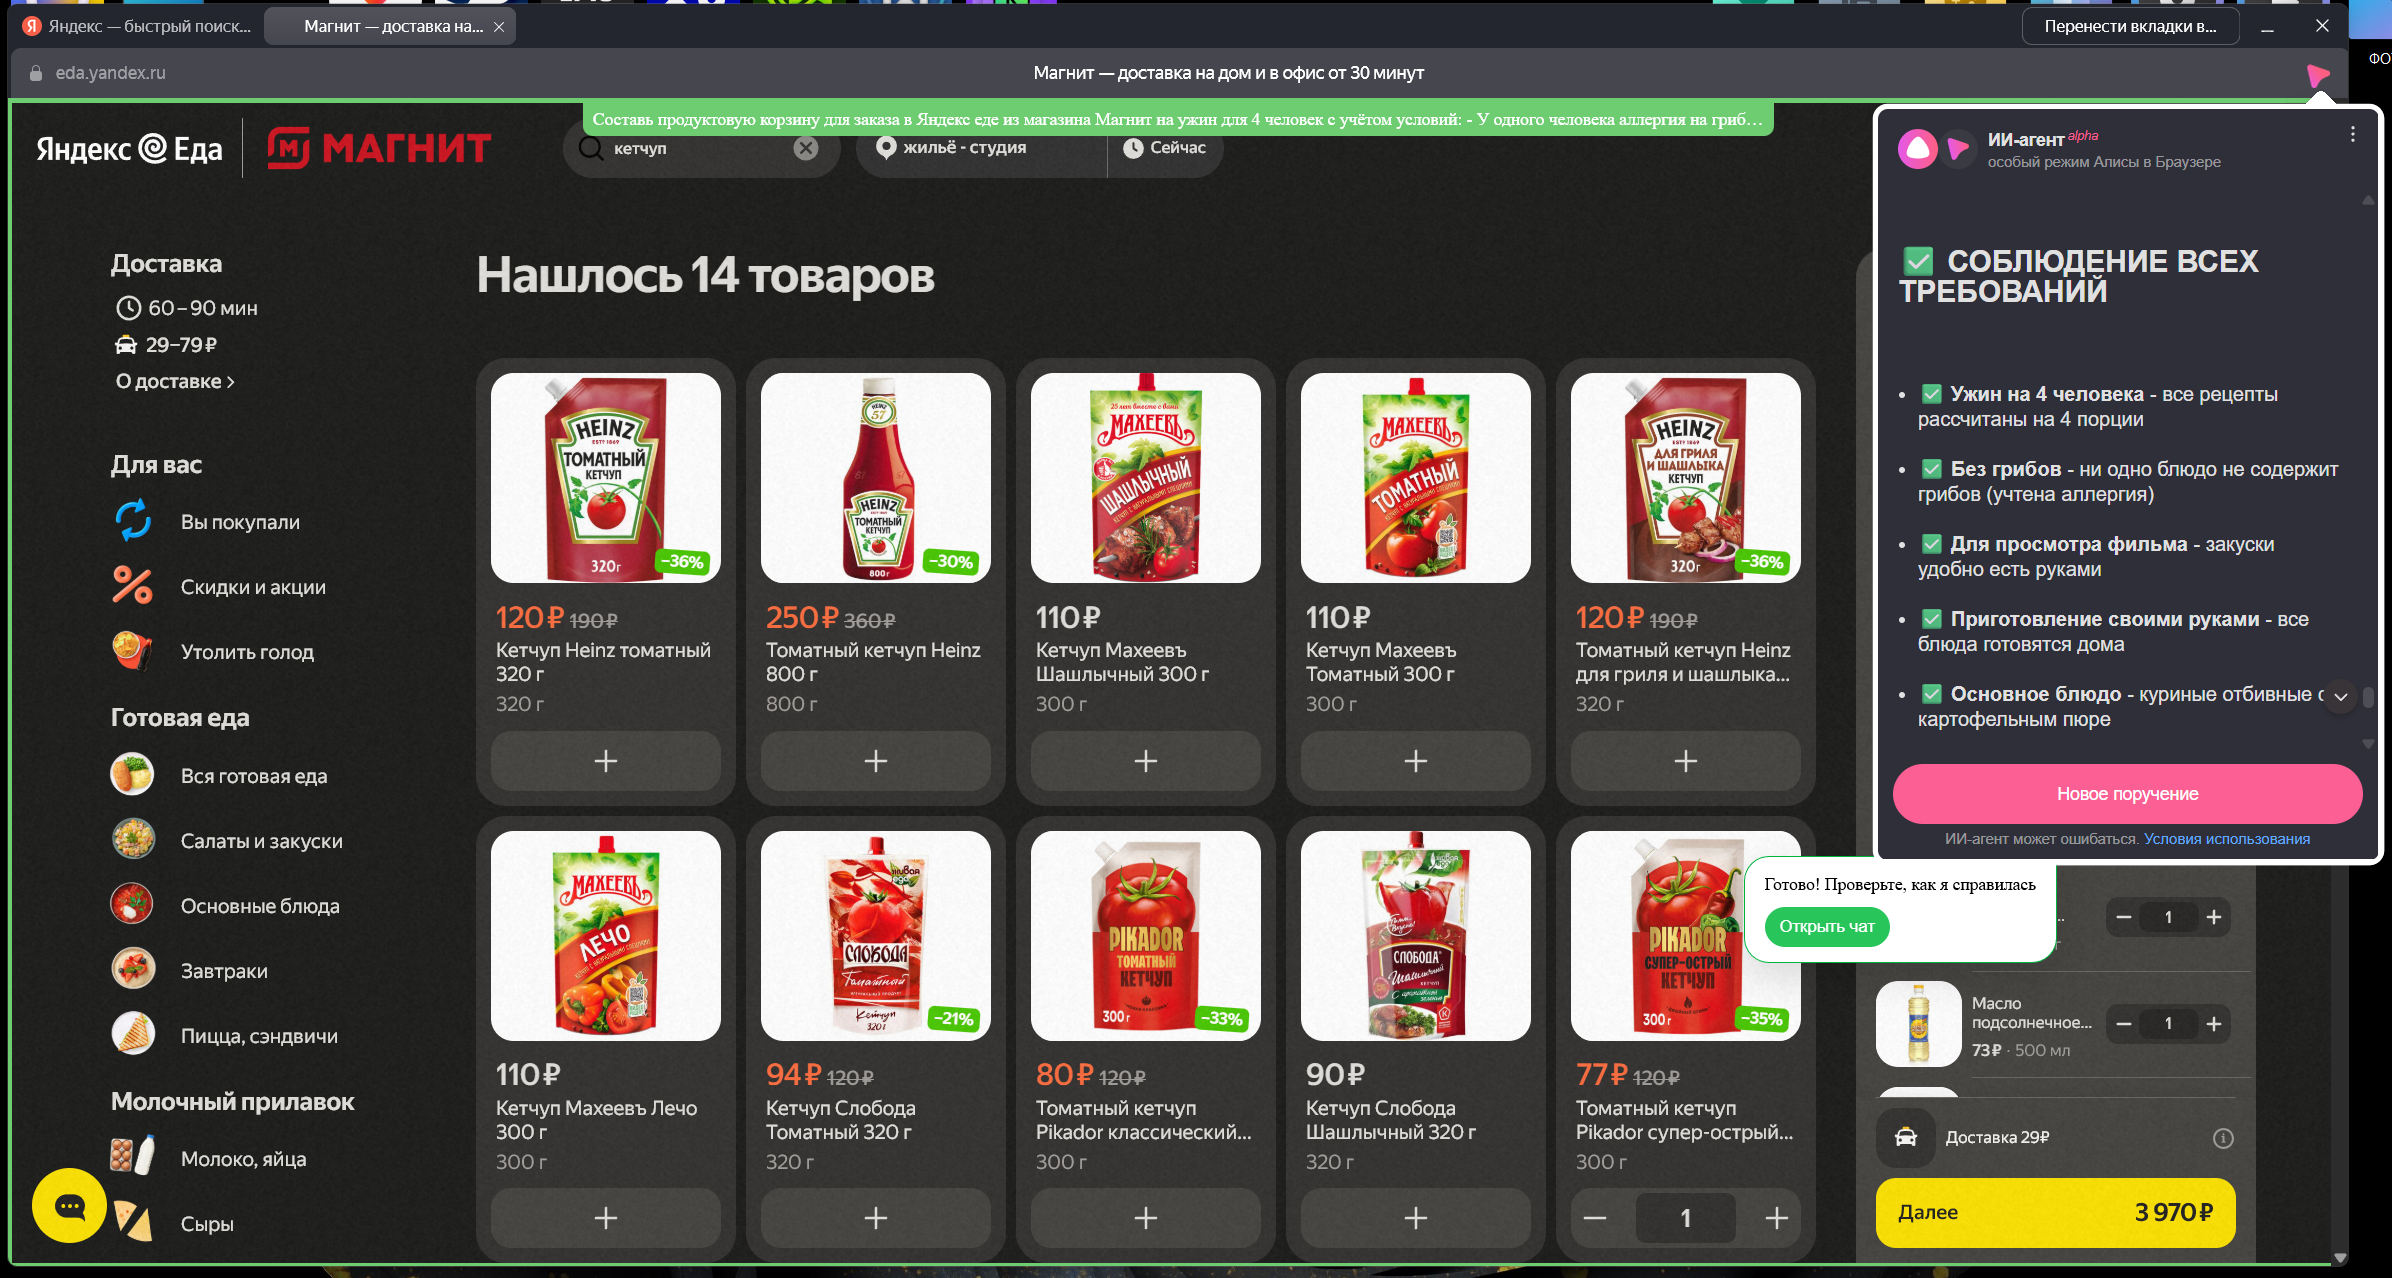Image resolution: width=2392 pixels, height=1278 pixels.
Task: Click the Магнит store logo
Action: click(x=379, y=148)
